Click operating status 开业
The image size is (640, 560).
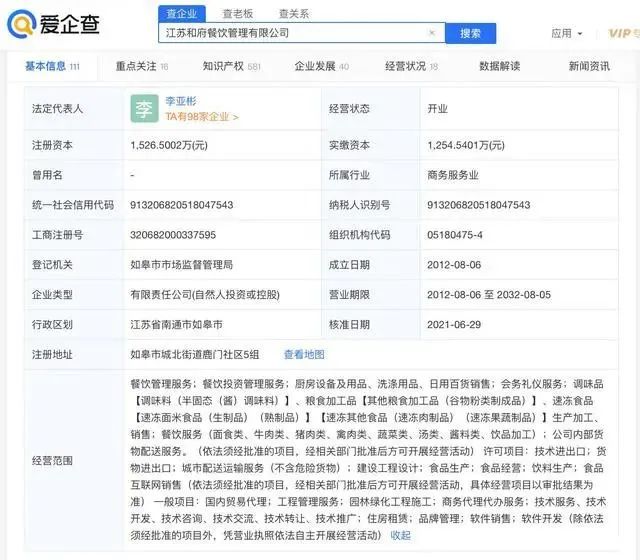438,109
